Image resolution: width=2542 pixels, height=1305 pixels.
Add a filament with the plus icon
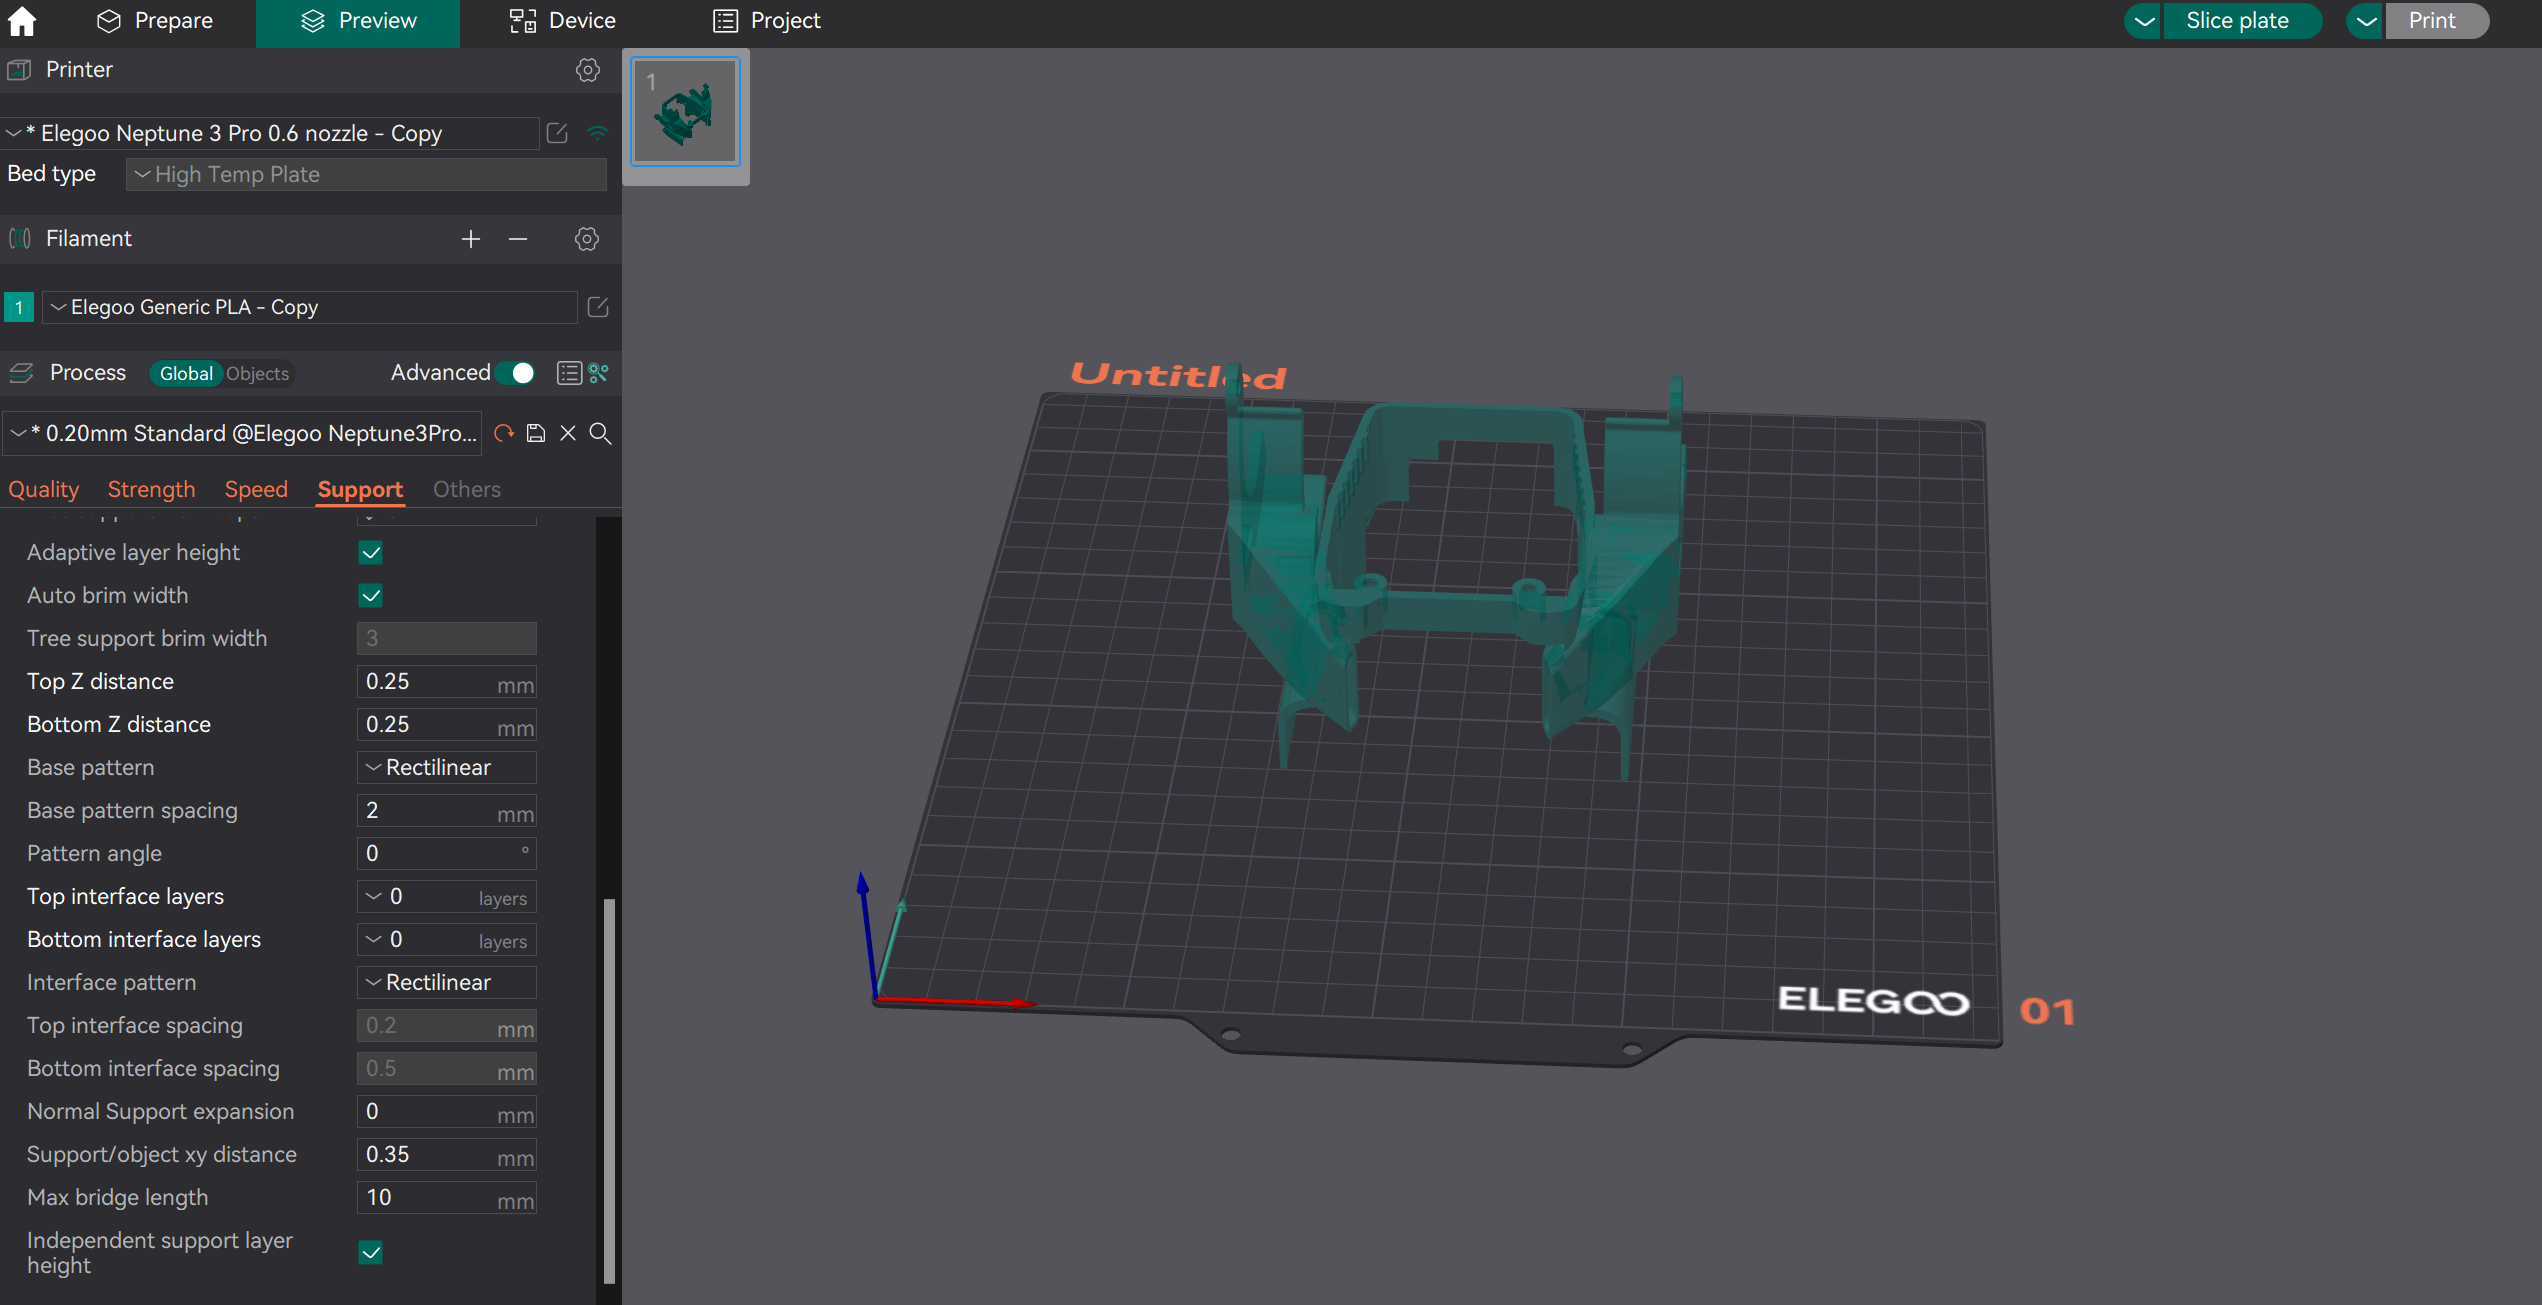(470, 239)
